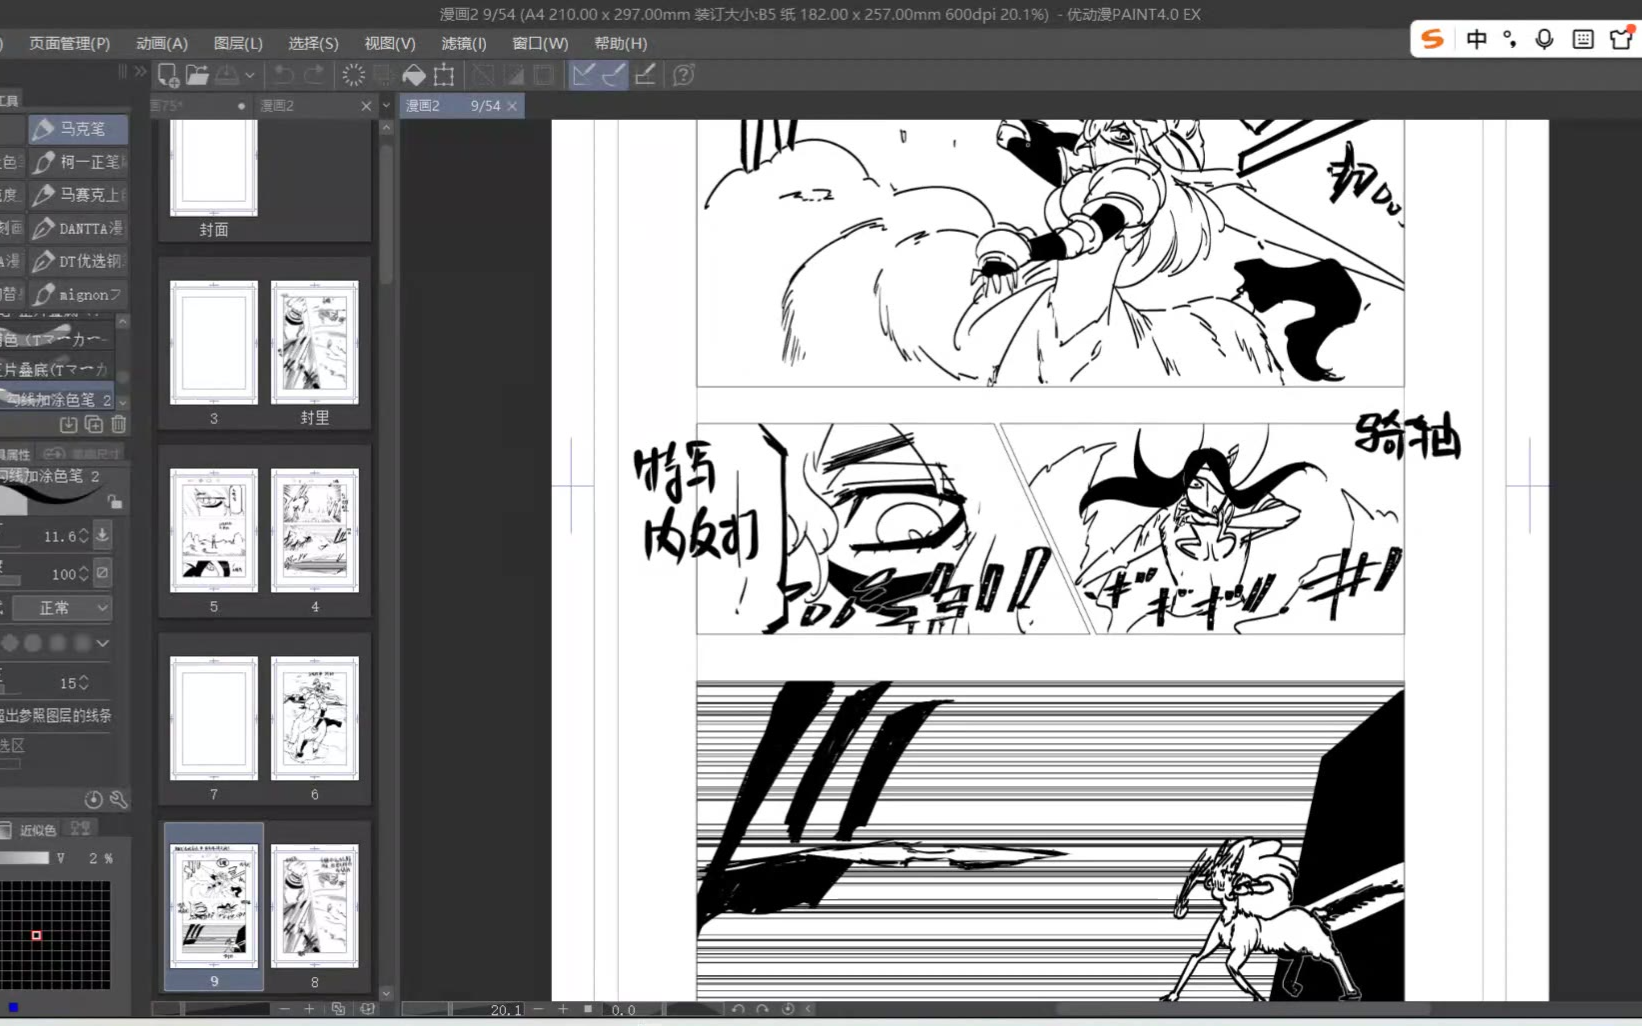Click the new canvas icon in toolbar
The width and height of the screenshot is (1642, 1026).
[x=168, y=75]
